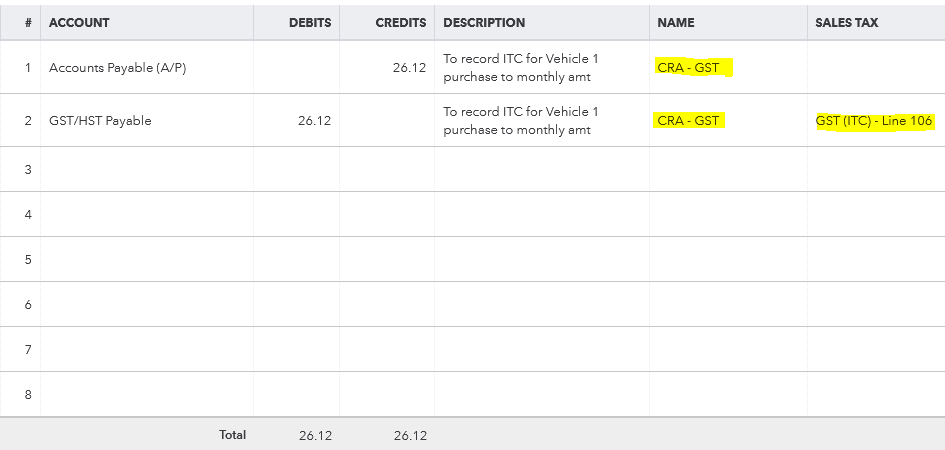Select row number 5

tap(28, 260)
